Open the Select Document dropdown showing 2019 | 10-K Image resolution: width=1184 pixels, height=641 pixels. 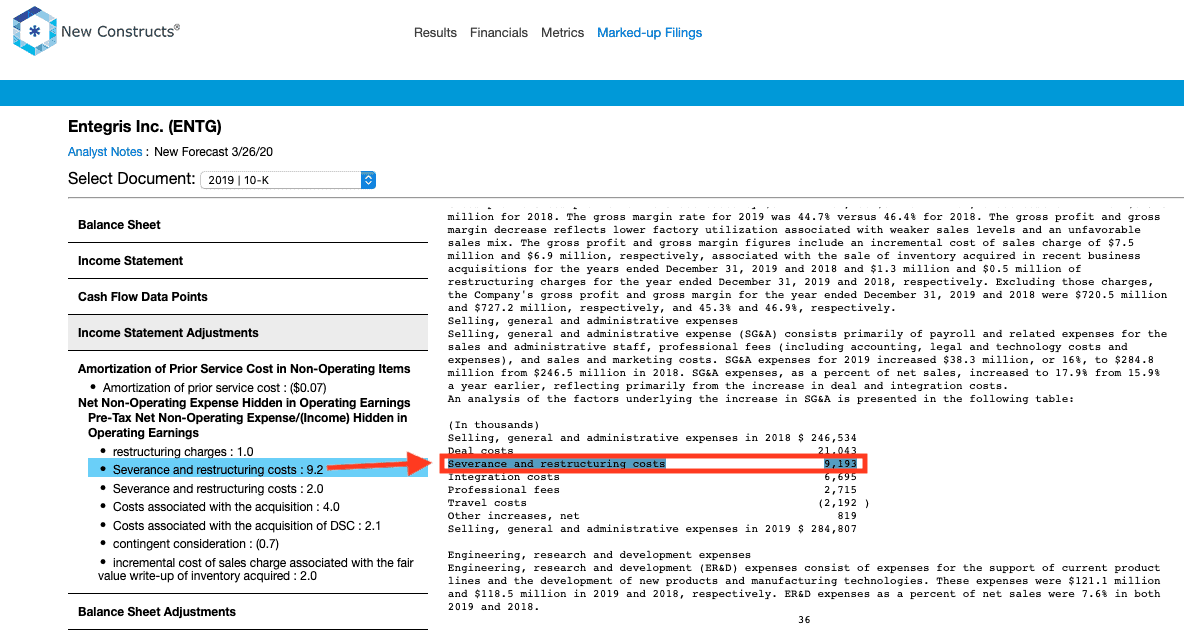[x=288, y=180]
